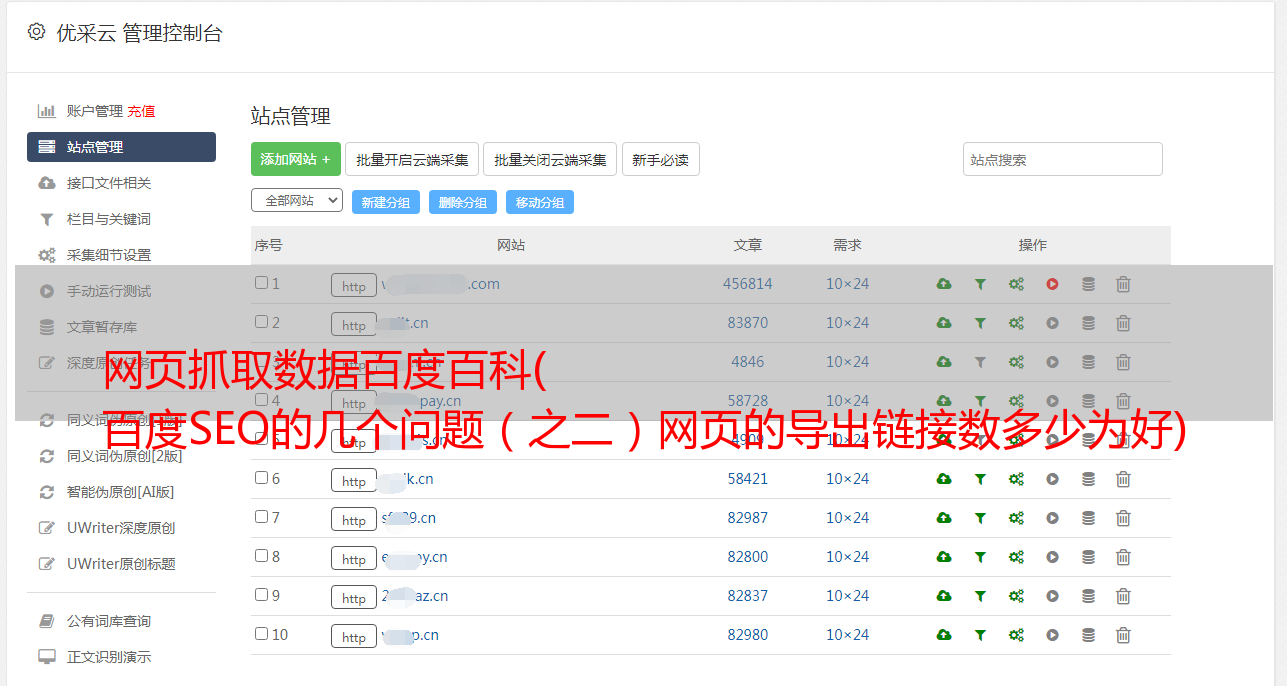Check the box for site row 8

click(x=261, y=556)
